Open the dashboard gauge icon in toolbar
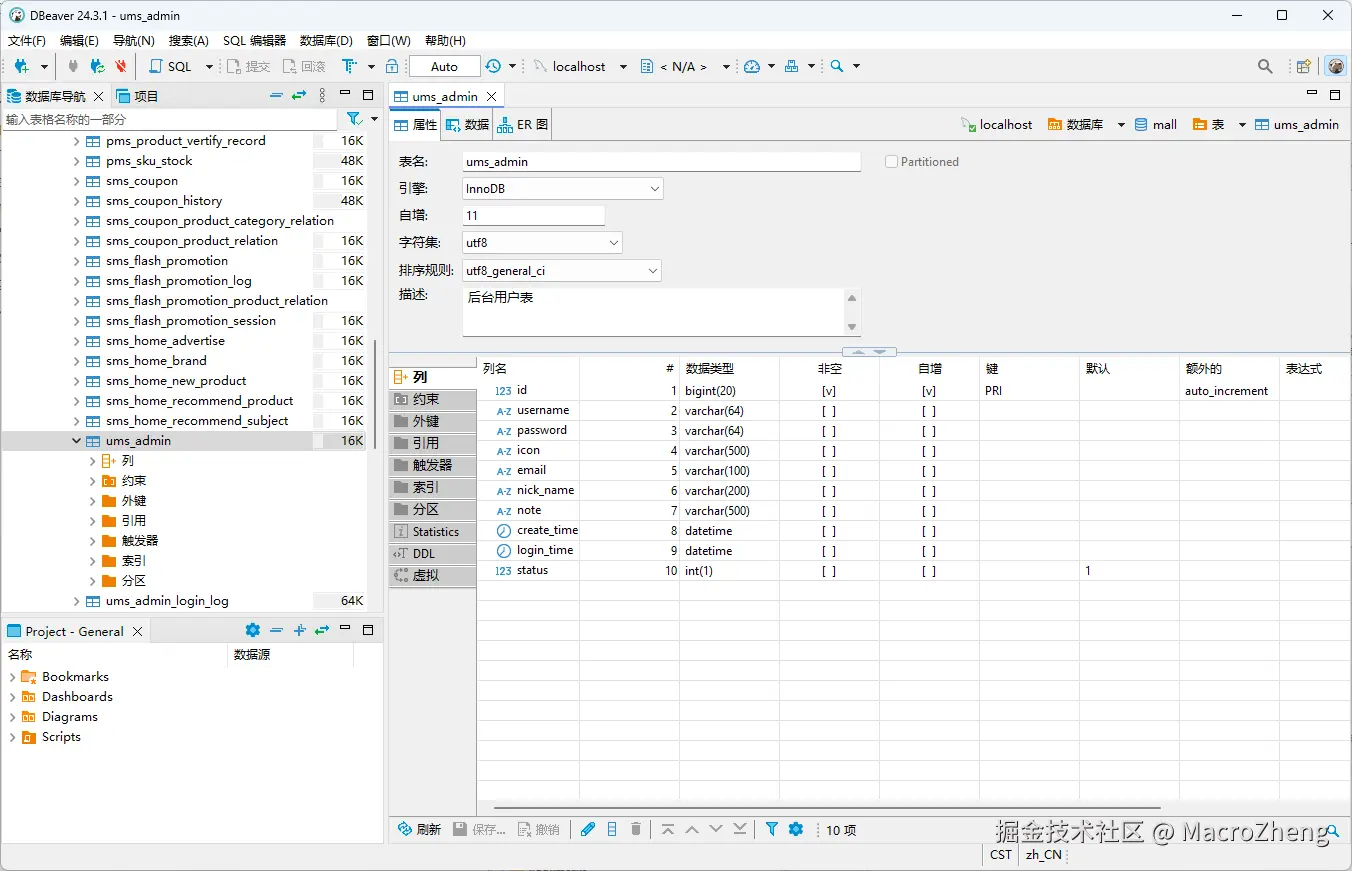The image size is (1352, 871). tap(752, 66)
